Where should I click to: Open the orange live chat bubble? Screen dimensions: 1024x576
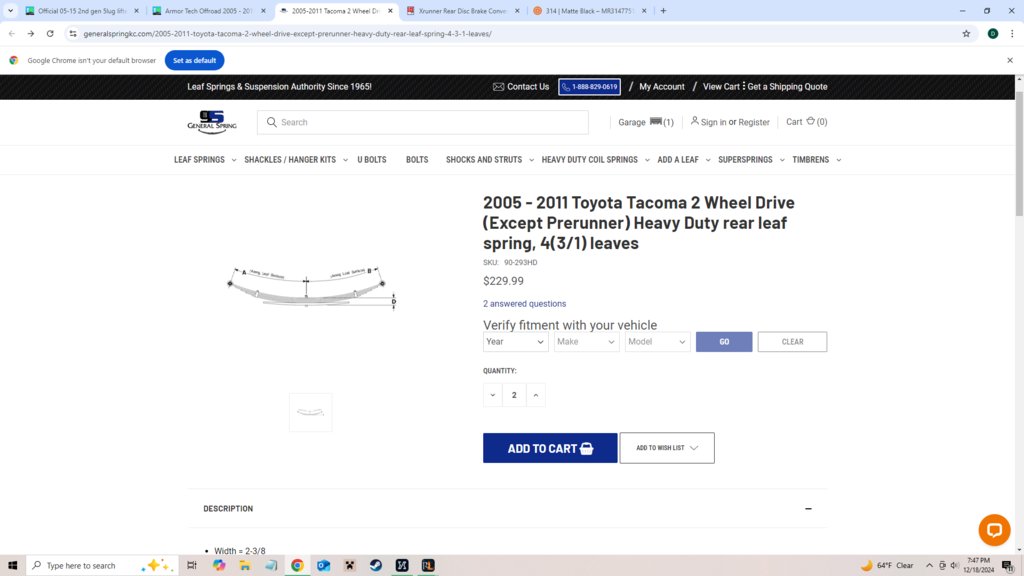(x=994, y=530)
